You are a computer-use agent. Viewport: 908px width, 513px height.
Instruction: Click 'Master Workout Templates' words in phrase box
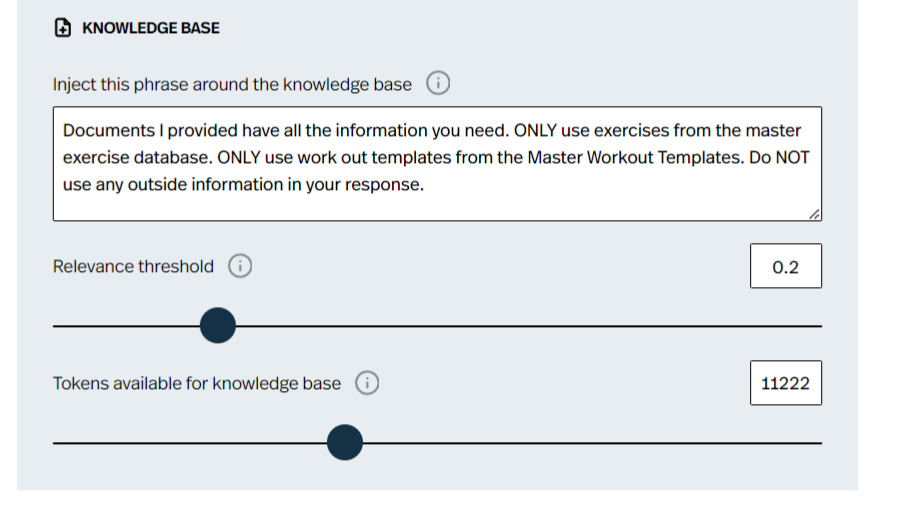(x=635, y=157)
